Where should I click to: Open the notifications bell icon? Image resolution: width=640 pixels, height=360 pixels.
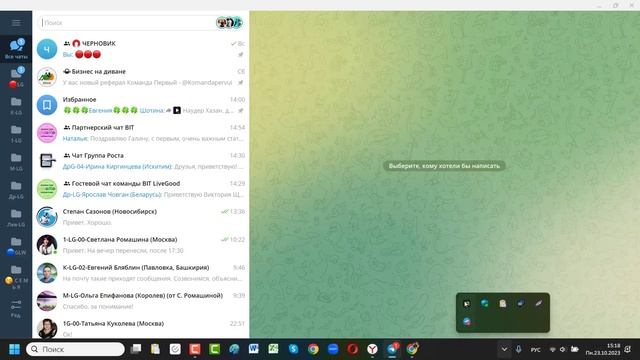pos(628,349)
